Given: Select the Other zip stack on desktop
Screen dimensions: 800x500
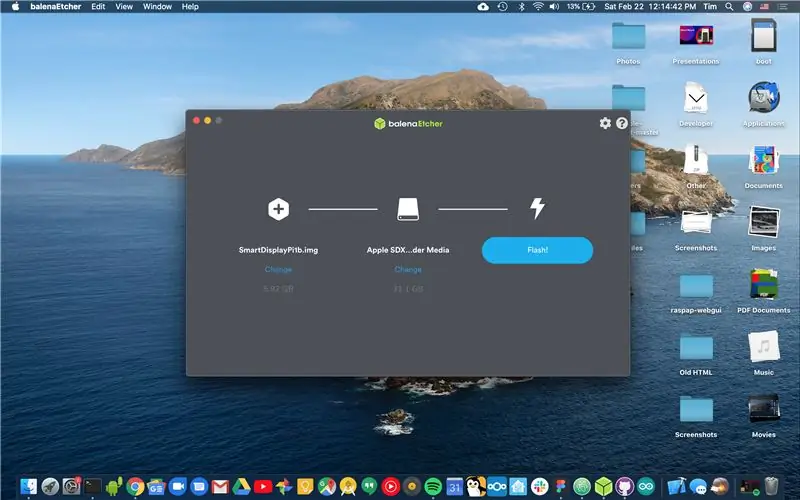Looking at the screenshot, I should coord(696,167).
